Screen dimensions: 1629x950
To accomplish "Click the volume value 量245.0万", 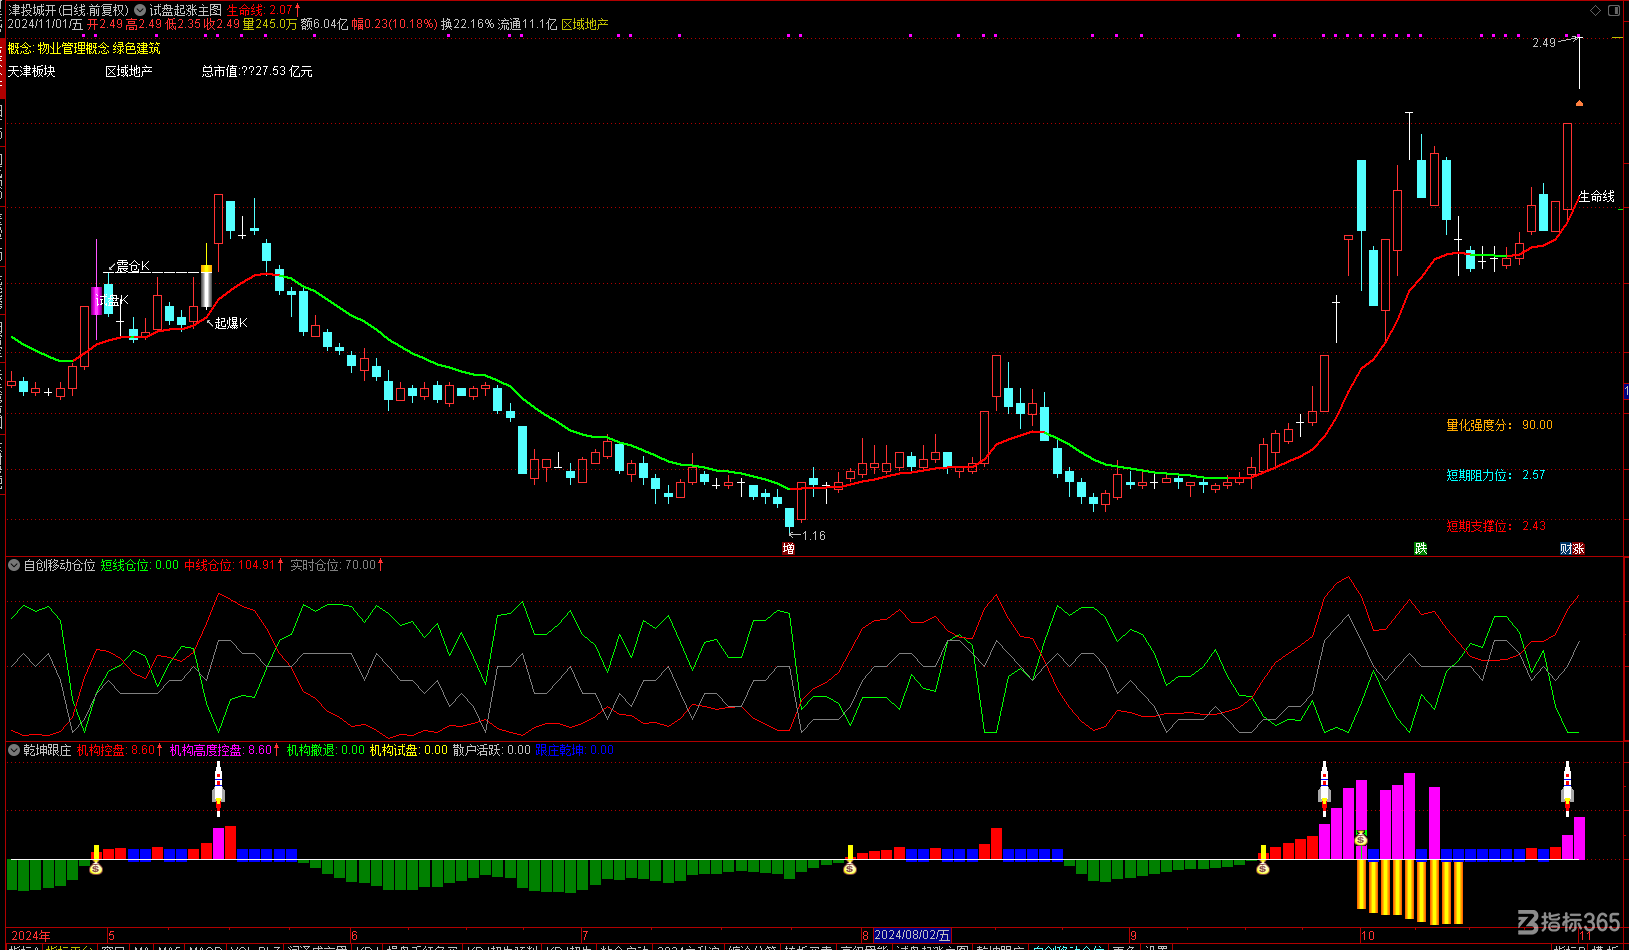I will pos(270,24).
